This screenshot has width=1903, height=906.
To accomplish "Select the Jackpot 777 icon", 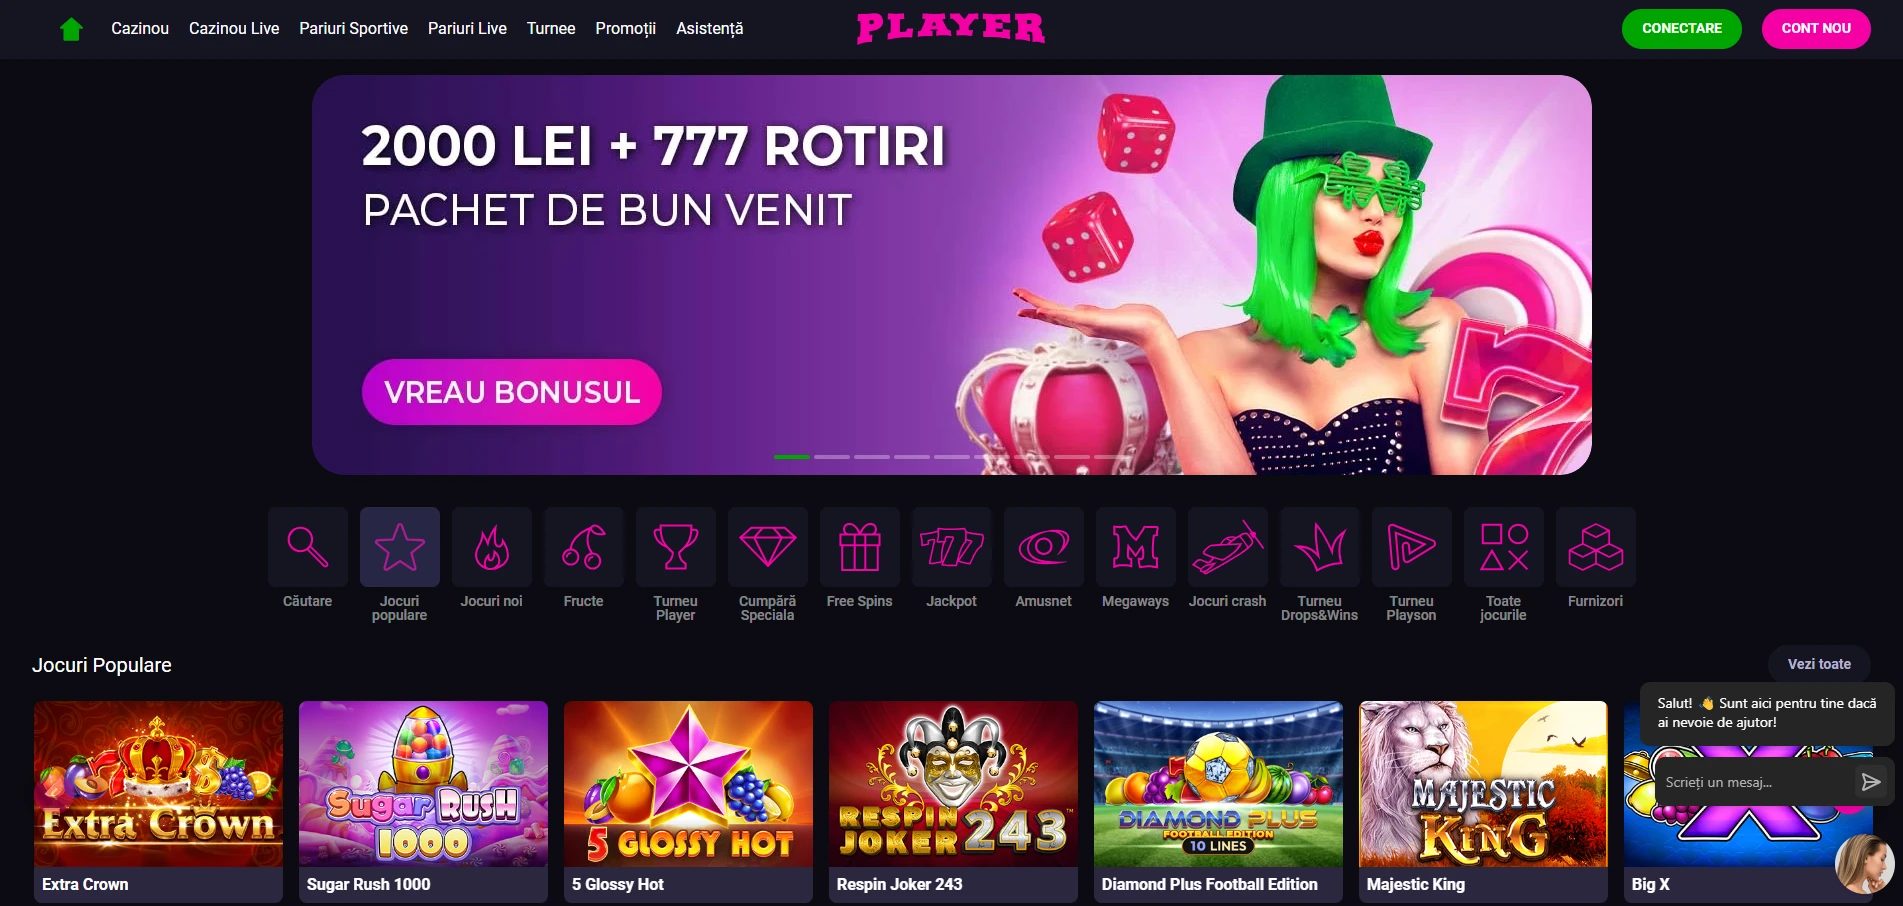I will tap(952, 547).
